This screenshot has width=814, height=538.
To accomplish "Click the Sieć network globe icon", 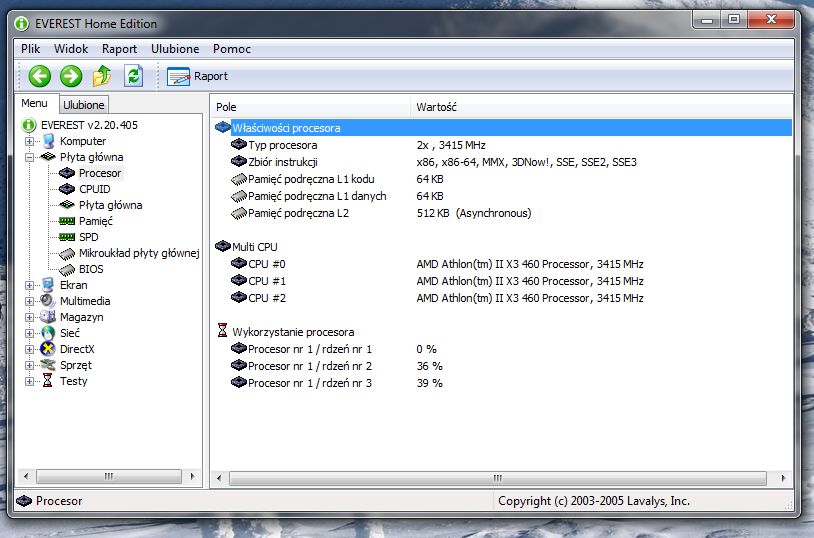I will (x=48, y=333).
